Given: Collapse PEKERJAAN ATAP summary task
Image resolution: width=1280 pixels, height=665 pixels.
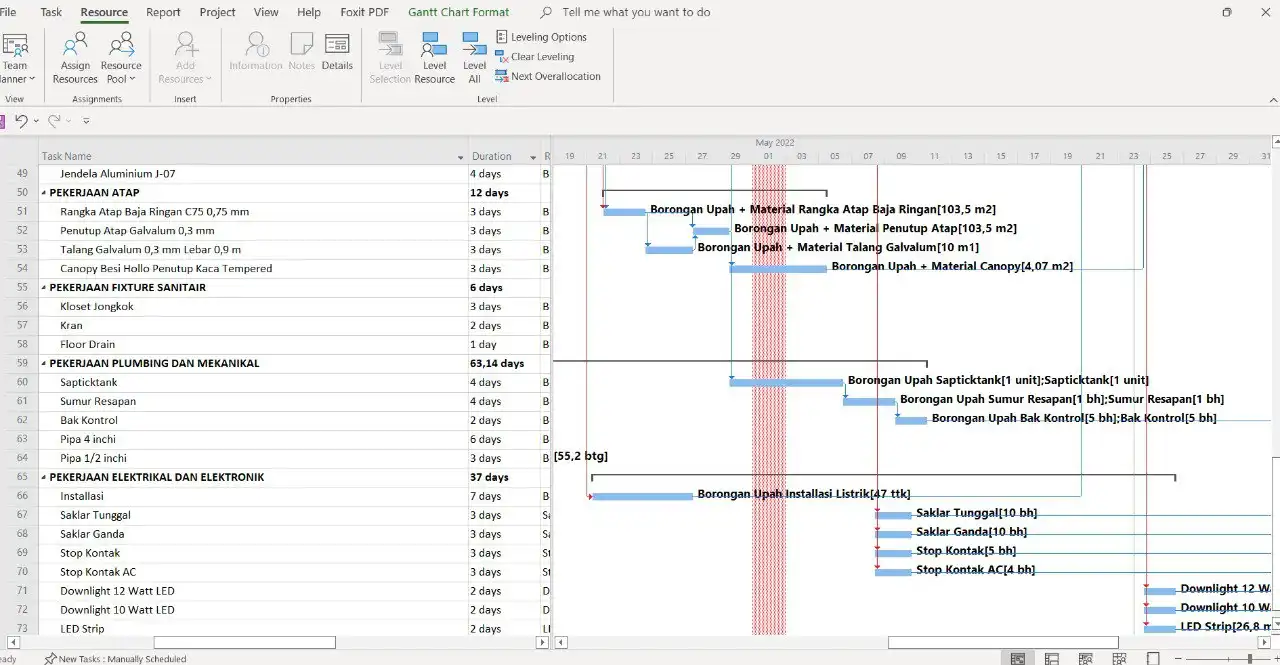Looking at the screenshot, I should 44,193.
